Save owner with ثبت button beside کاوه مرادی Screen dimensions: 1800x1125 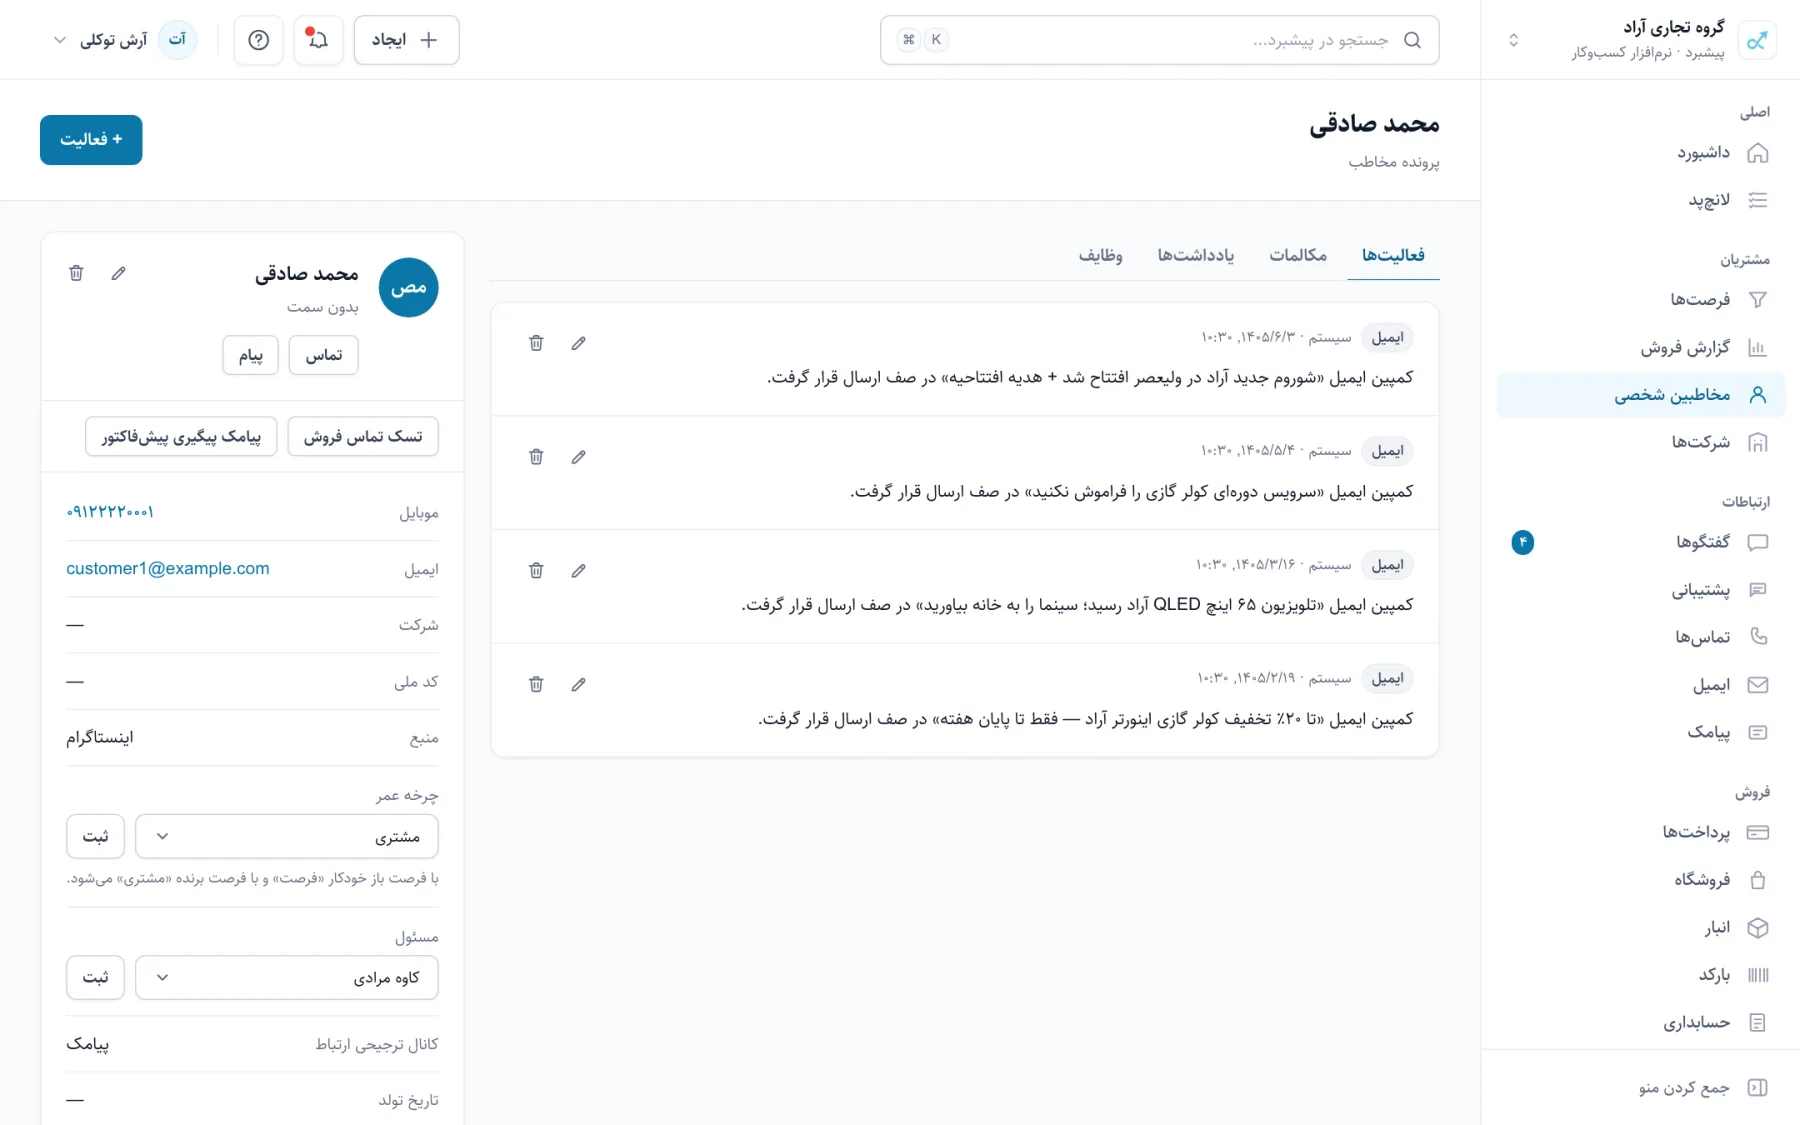point(95,977)
